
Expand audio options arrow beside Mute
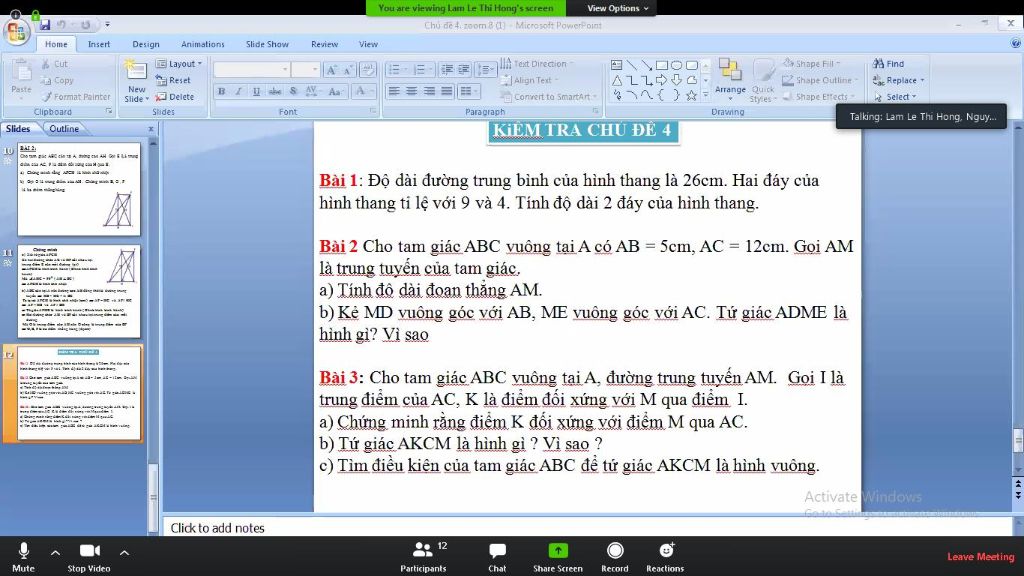pos(56,552)
